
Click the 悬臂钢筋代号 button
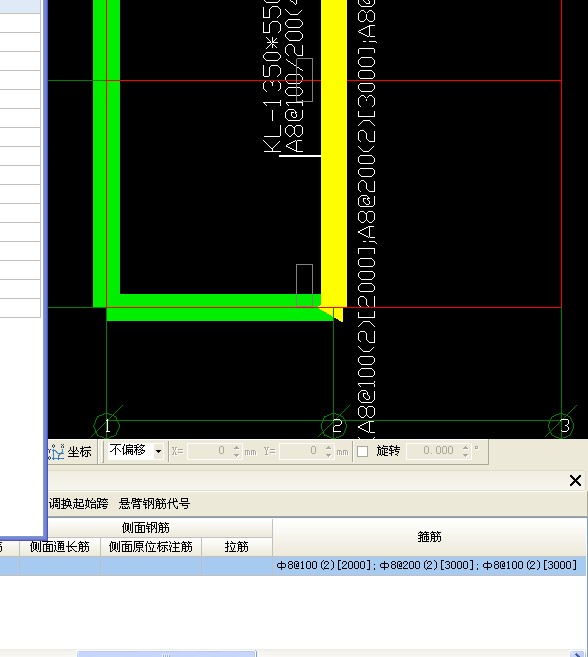click(x=154, y=503)
